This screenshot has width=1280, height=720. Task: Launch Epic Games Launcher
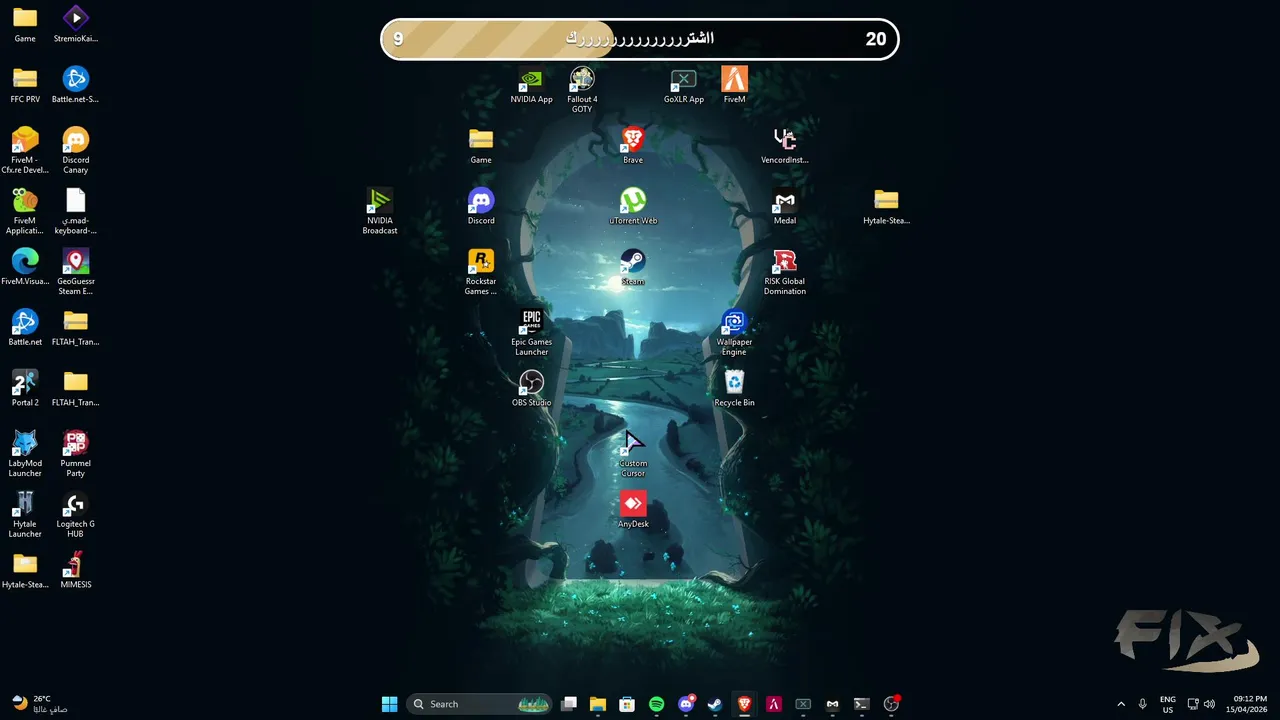[x=531, y=333]
